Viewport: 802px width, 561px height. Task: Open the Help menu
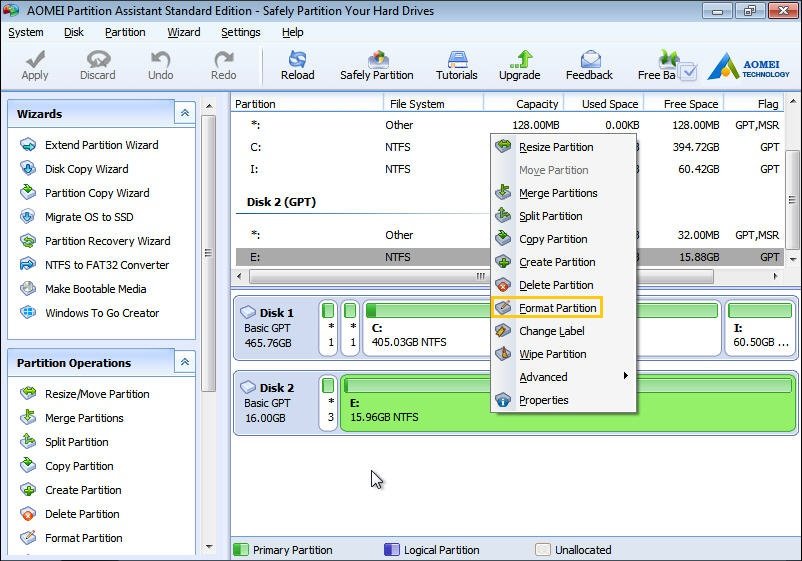tap(293, 32)
